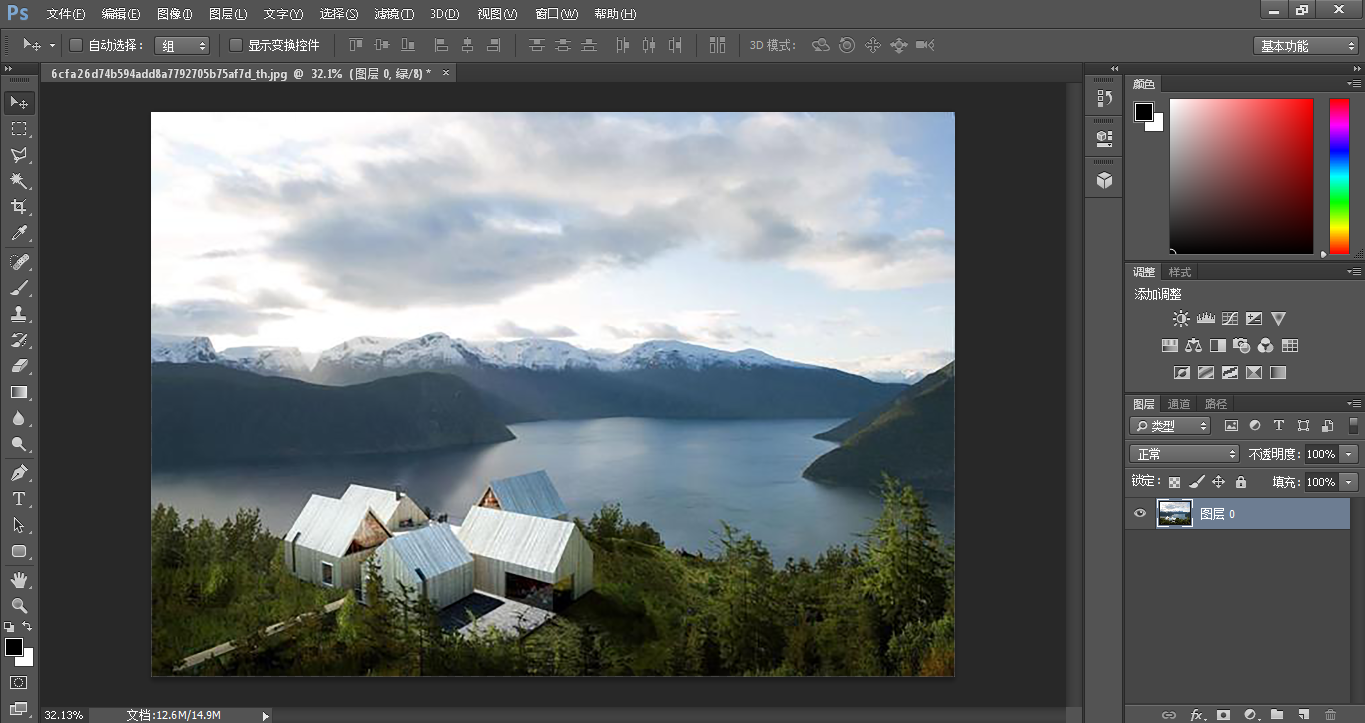
Task: Open the 填充 slider arrow
Action: [x=1350, y=482]
